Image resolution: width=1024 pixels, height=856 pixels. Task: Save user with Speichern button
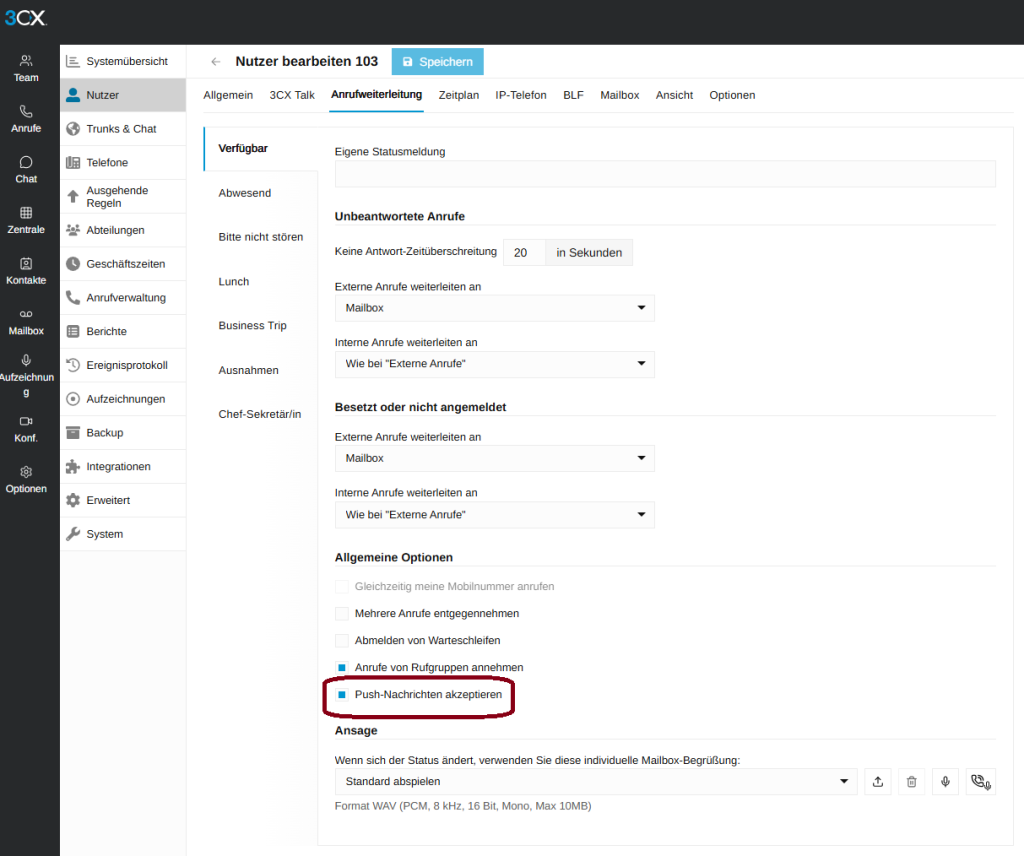pyautogui.click(x=438, y=62)
